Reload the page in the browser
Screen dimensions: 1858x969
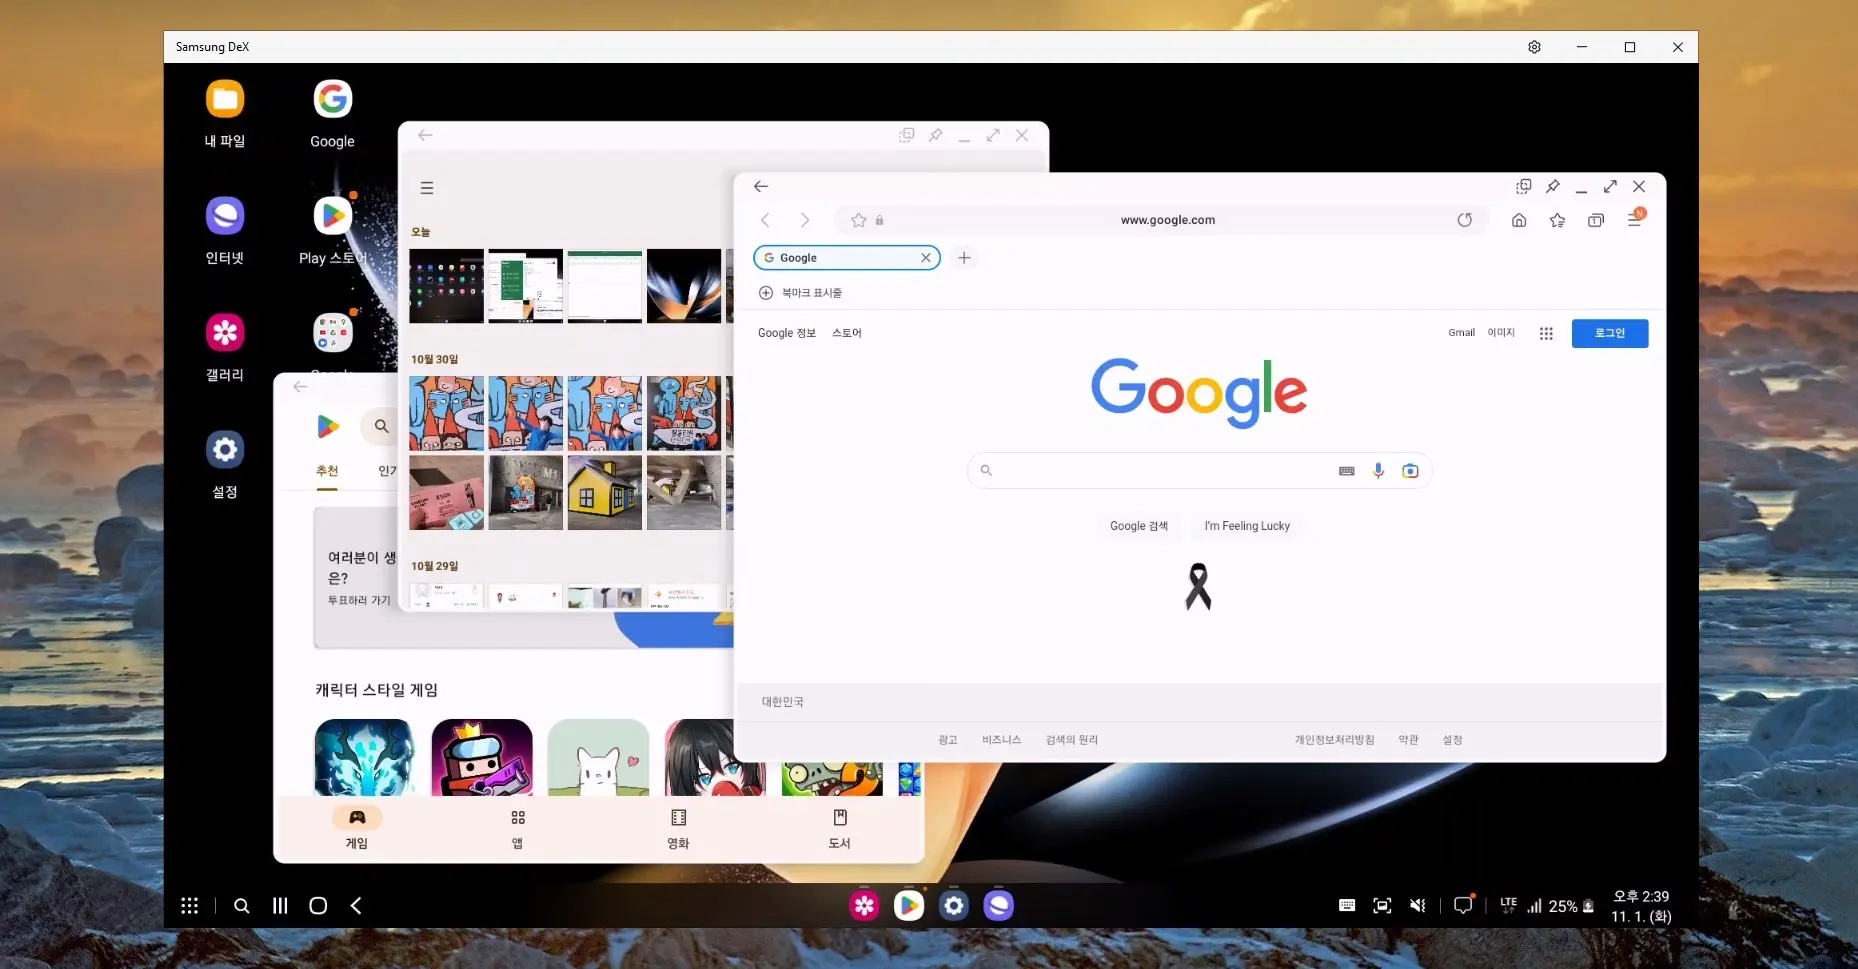tap(1464, 220)
